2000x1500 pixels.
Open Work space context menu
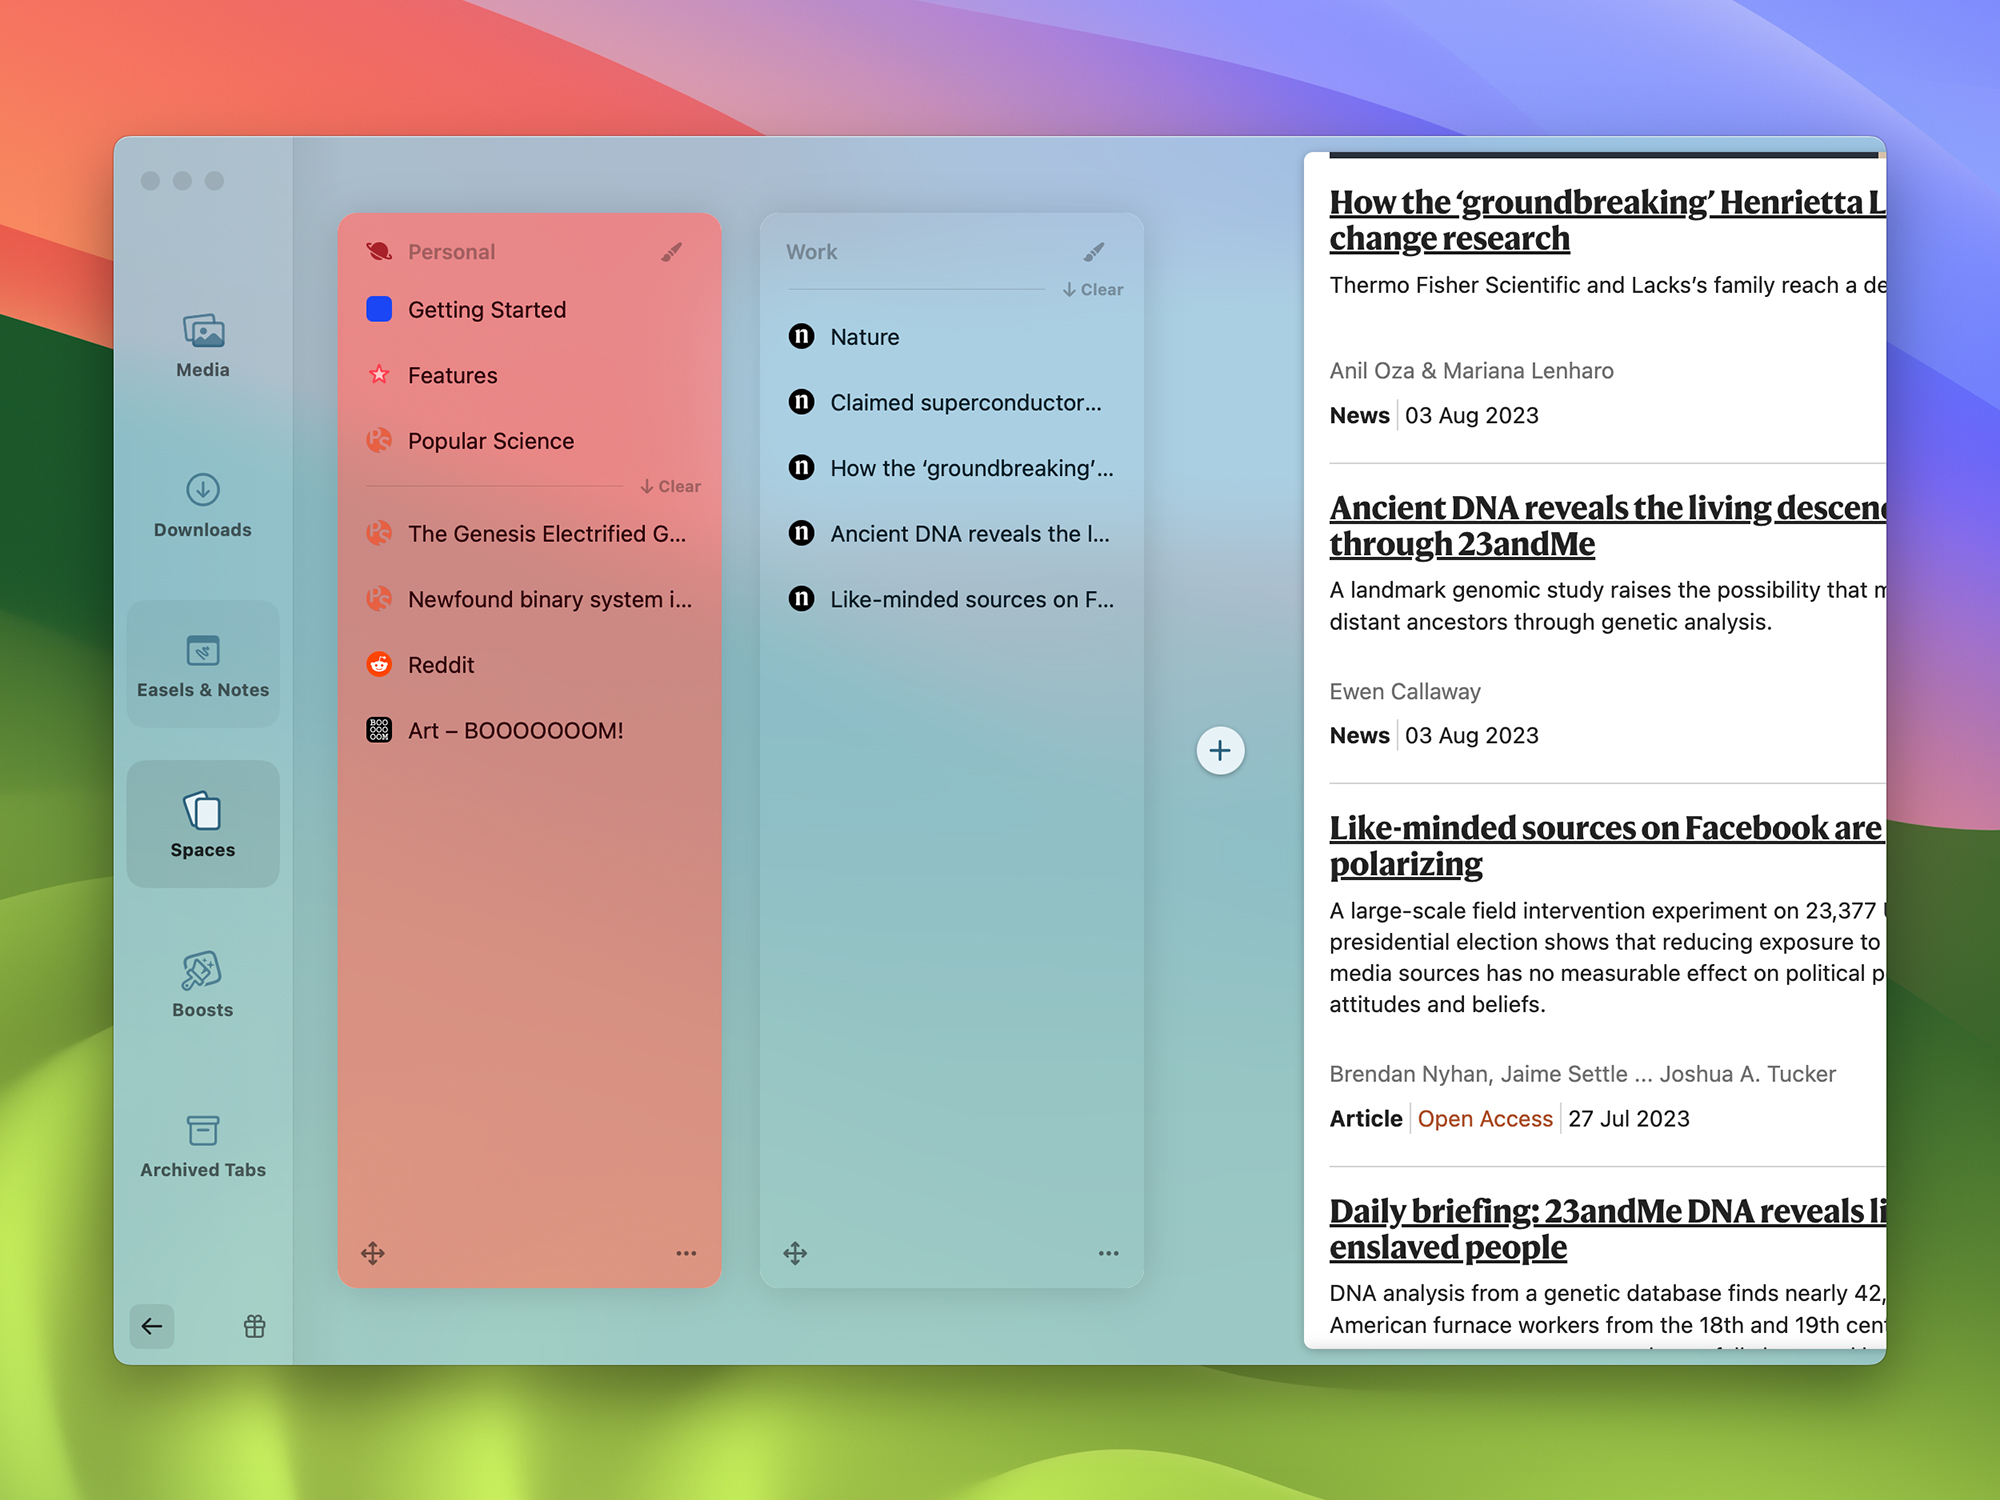pos(1109,1254)
